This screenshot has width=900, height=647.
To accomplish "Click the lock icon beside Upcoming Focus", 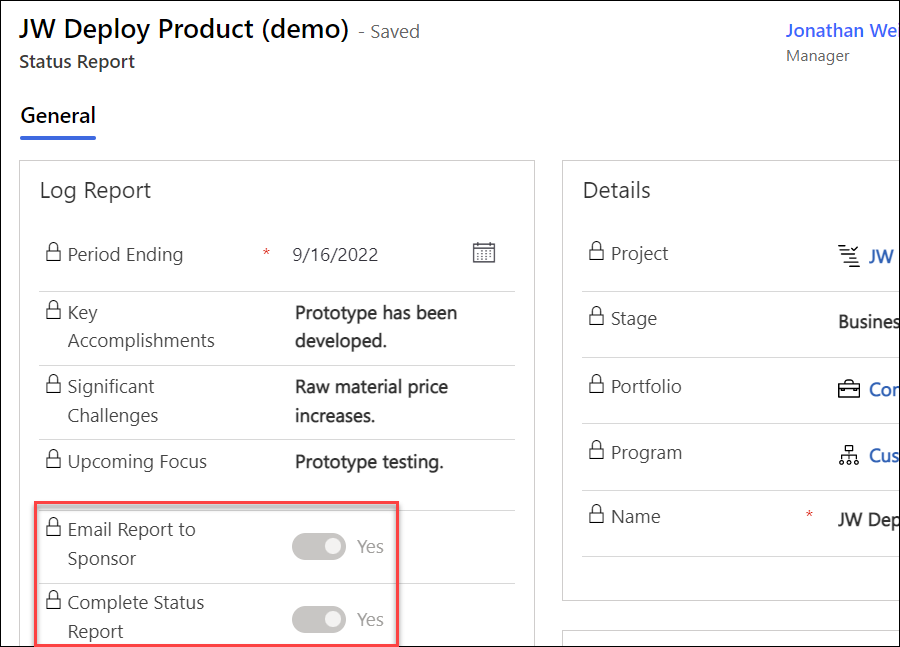I will pos(54,460).
